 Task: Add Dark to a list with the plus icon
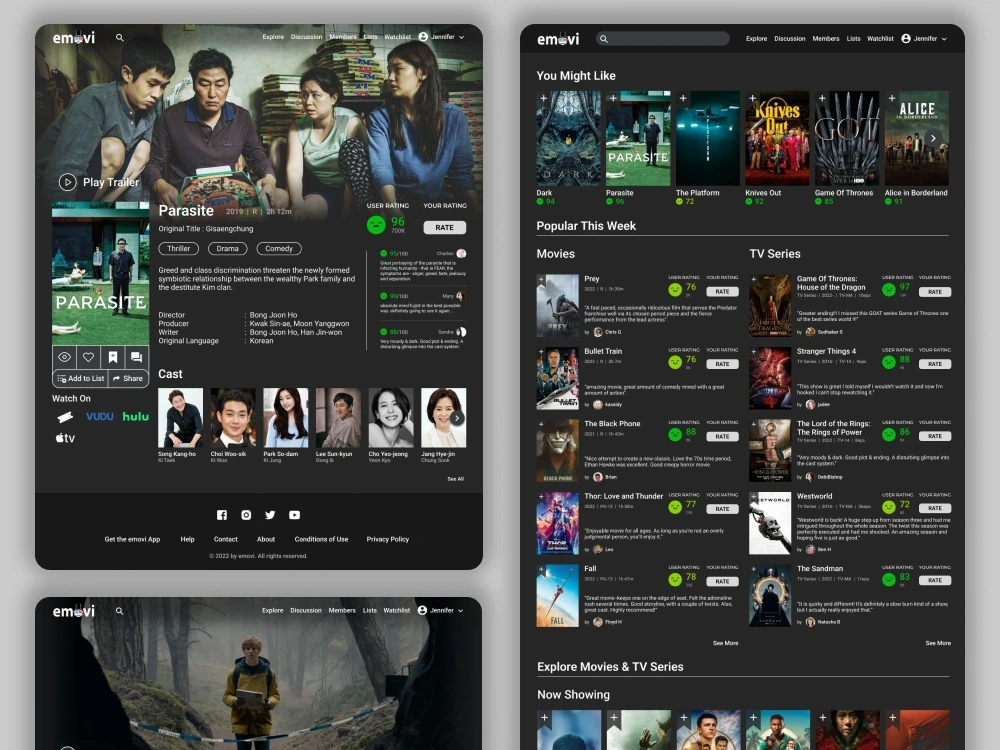543,98
